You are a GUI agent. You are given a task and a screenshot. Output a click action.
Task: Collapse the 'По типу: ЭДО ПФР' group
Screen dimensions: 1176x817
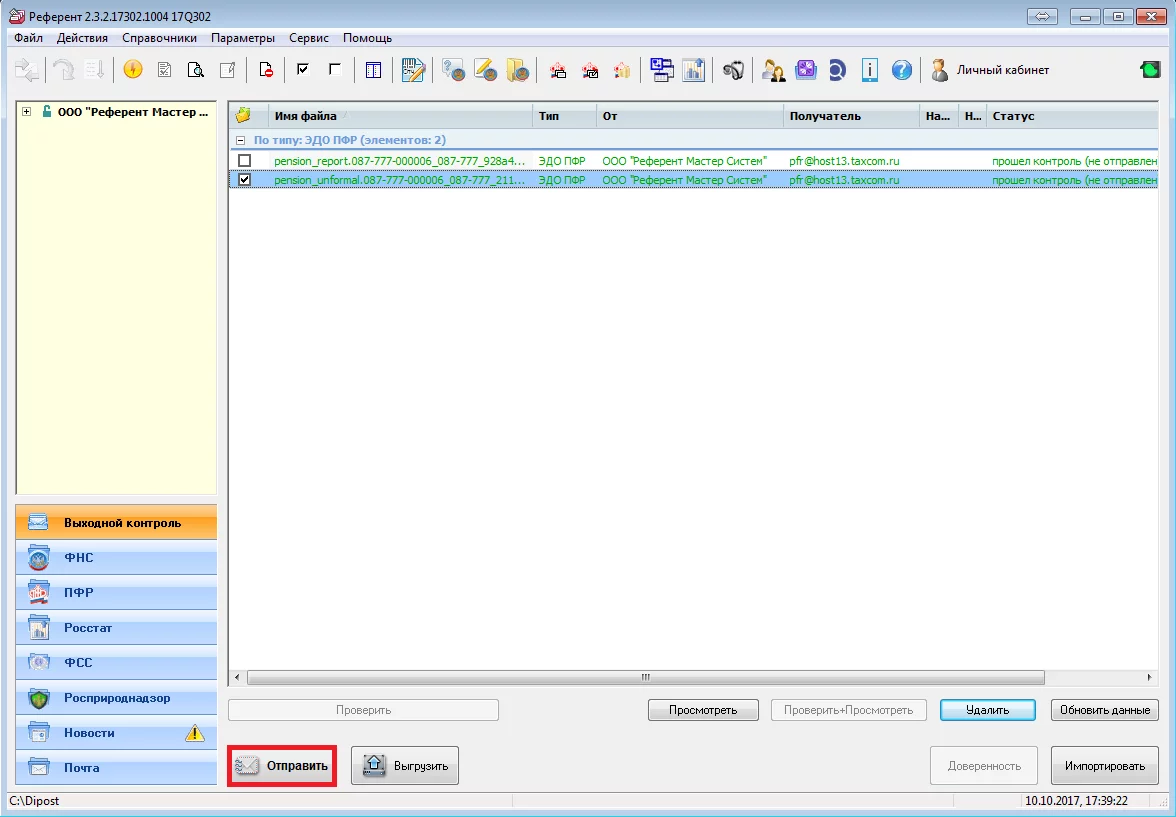[240, 140]
